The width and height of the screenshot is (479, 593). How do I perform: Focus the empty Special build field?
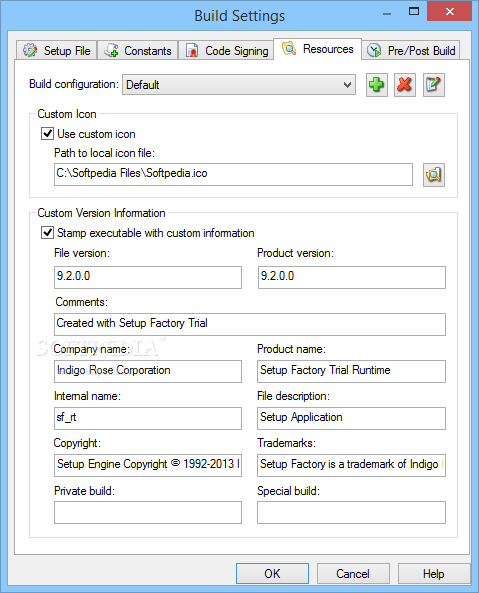(x=351, y=512)
